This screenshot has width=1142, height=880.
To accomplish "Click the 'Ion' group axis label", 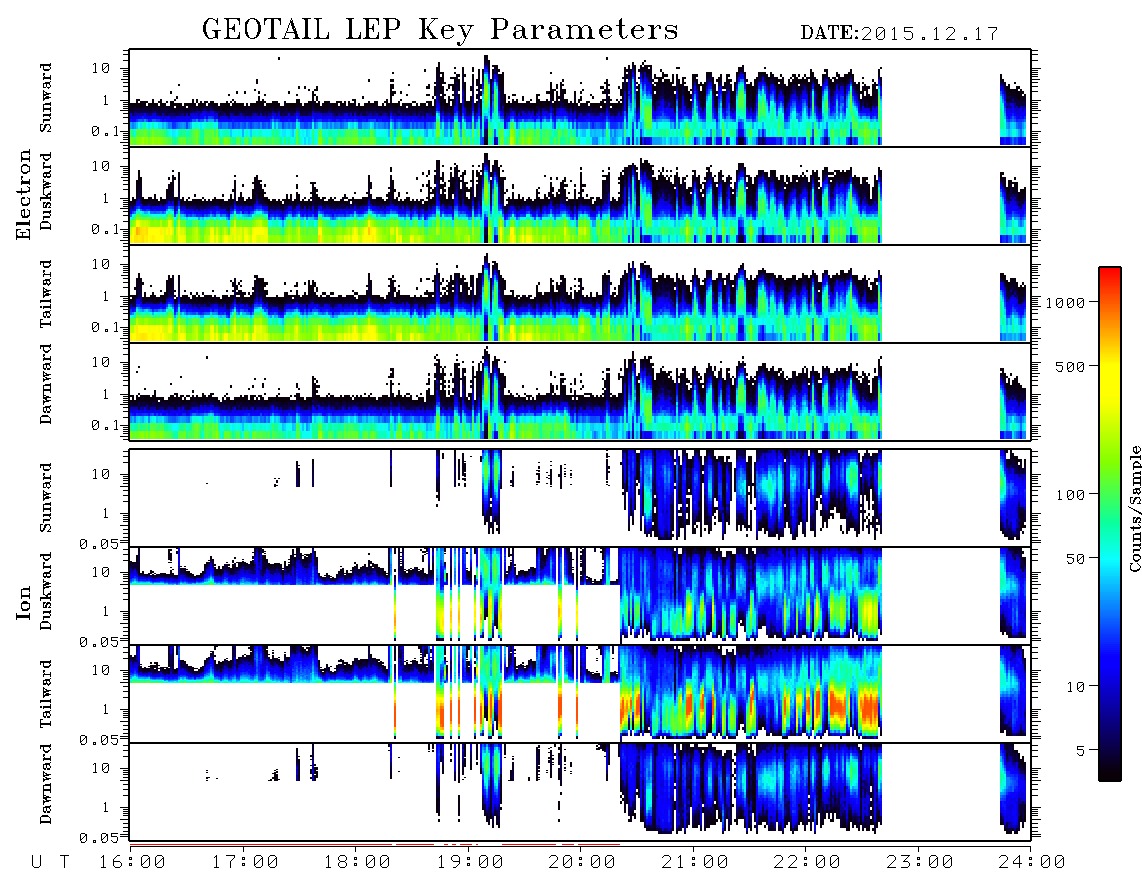I will [x=23, y=602].
